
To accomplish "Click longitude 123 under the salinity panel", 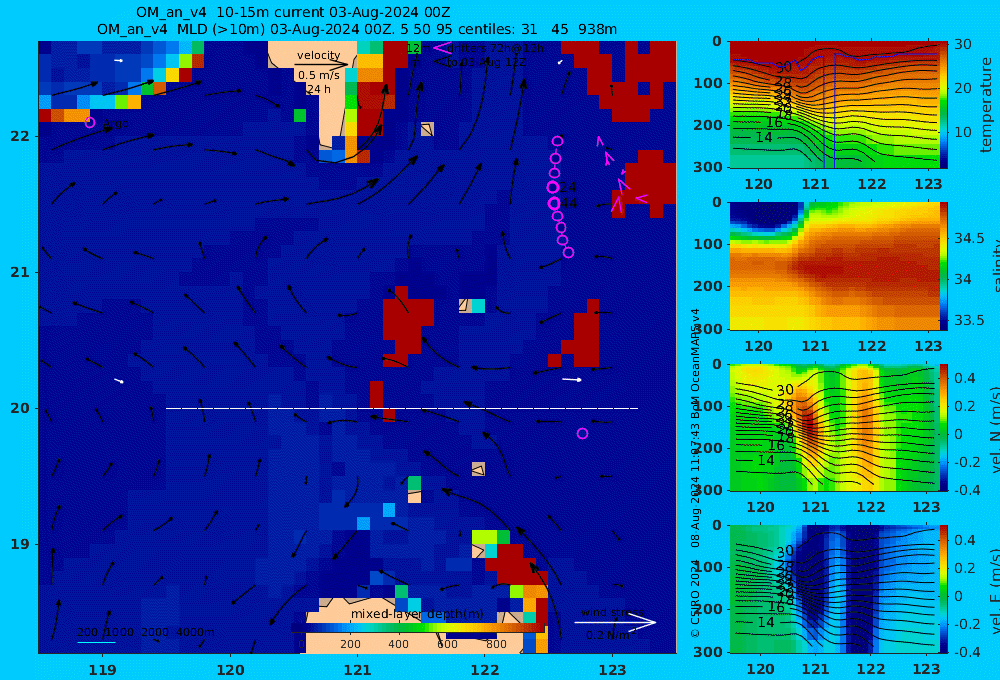I will 928,346.
